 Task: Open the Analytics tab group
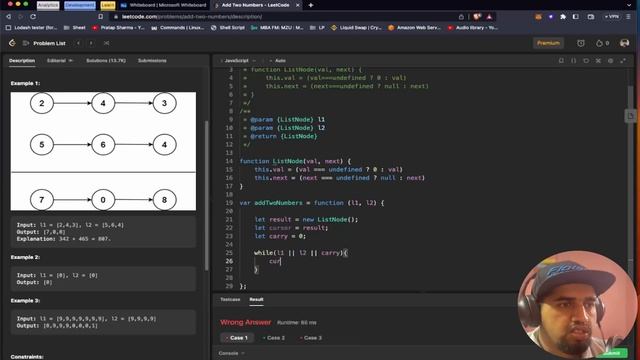[x=48, y=5]
